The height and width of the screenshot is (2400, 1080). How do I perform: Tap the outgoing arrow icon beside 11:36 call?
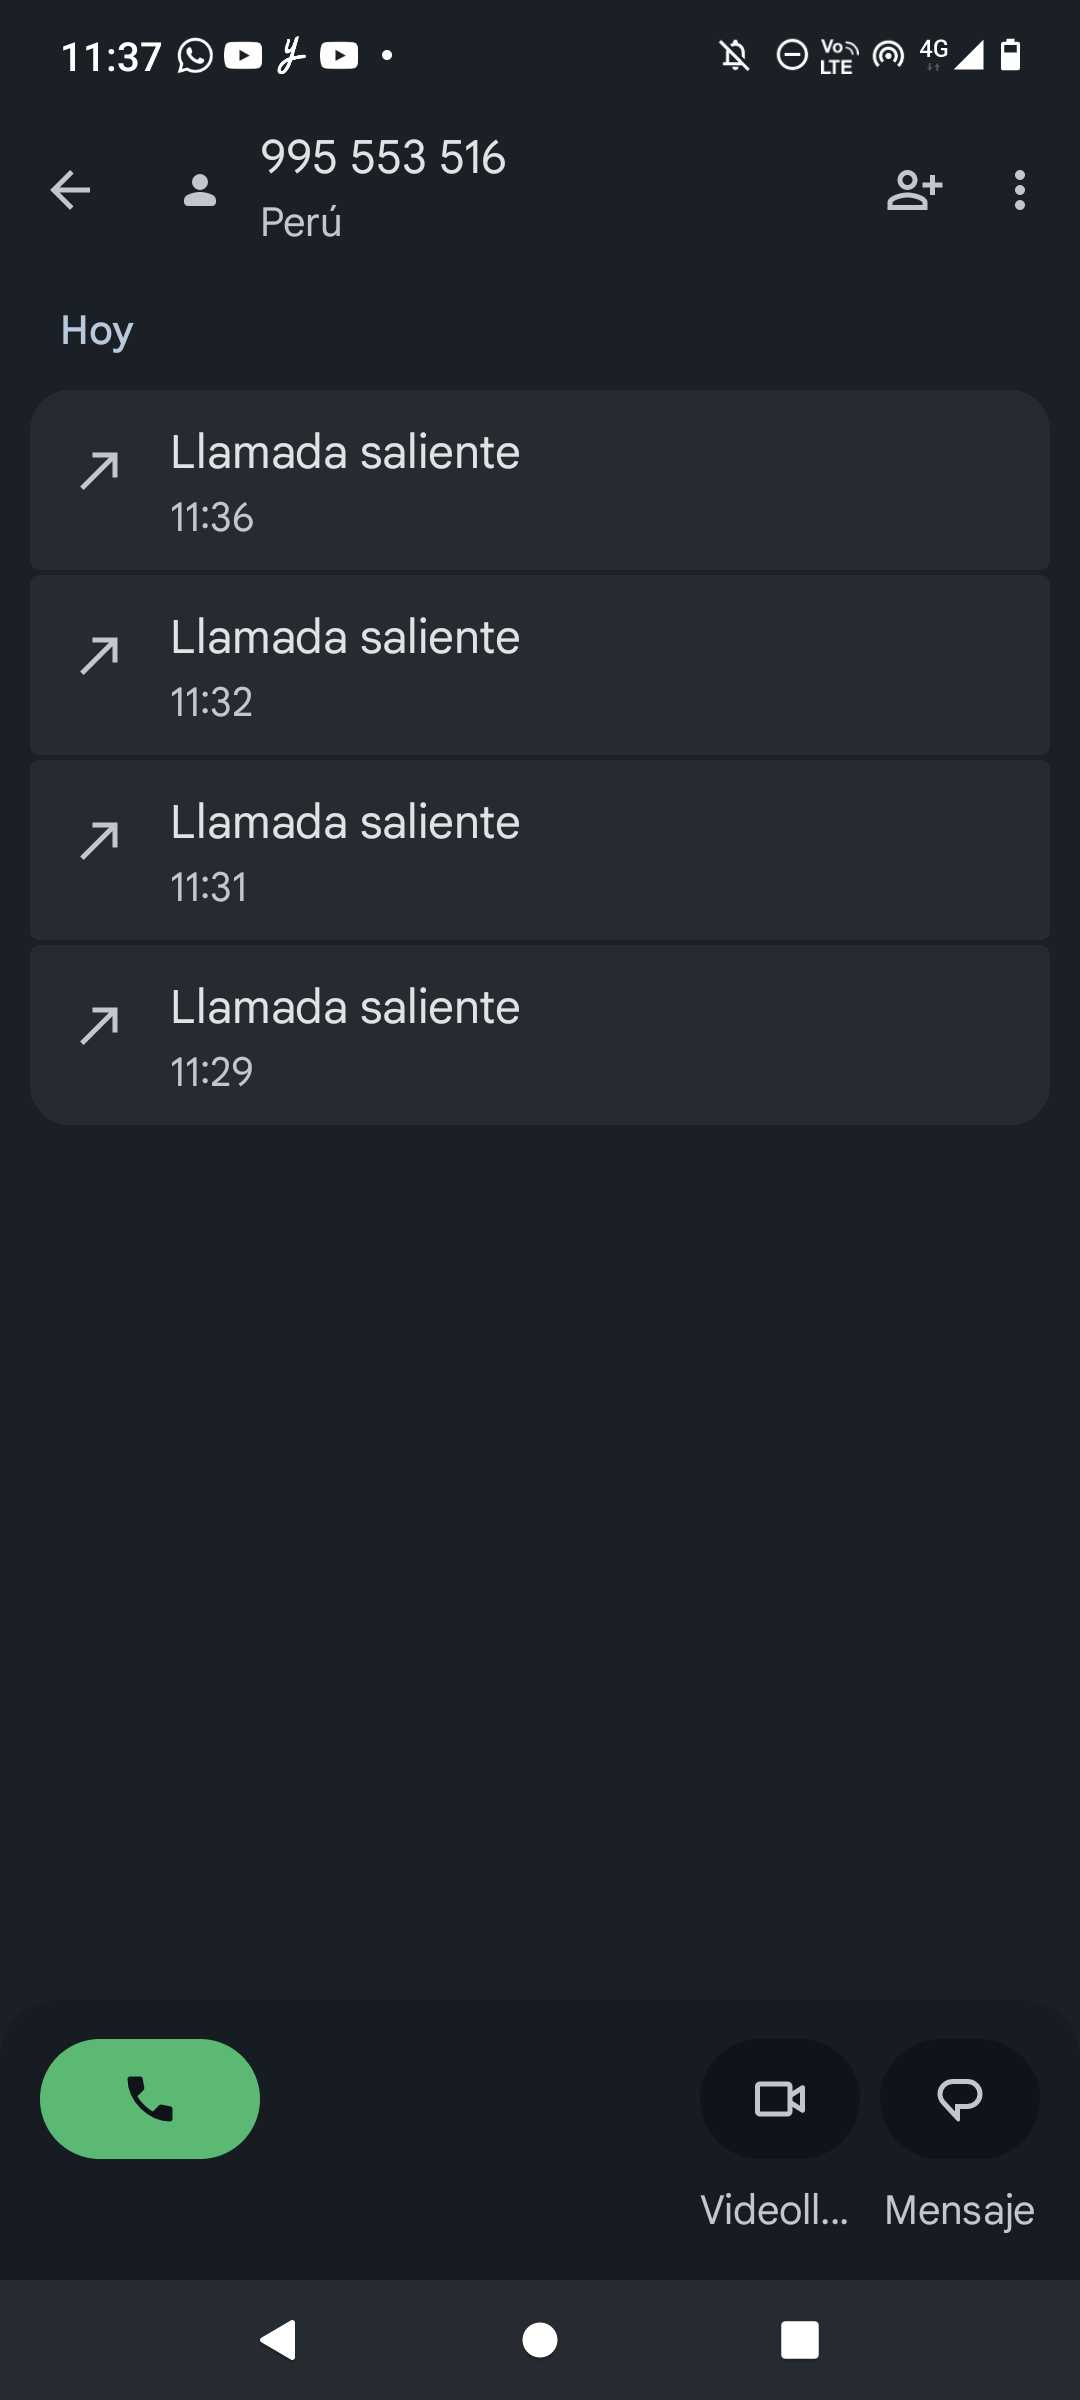pyautogui.click(x=100, y=470)
